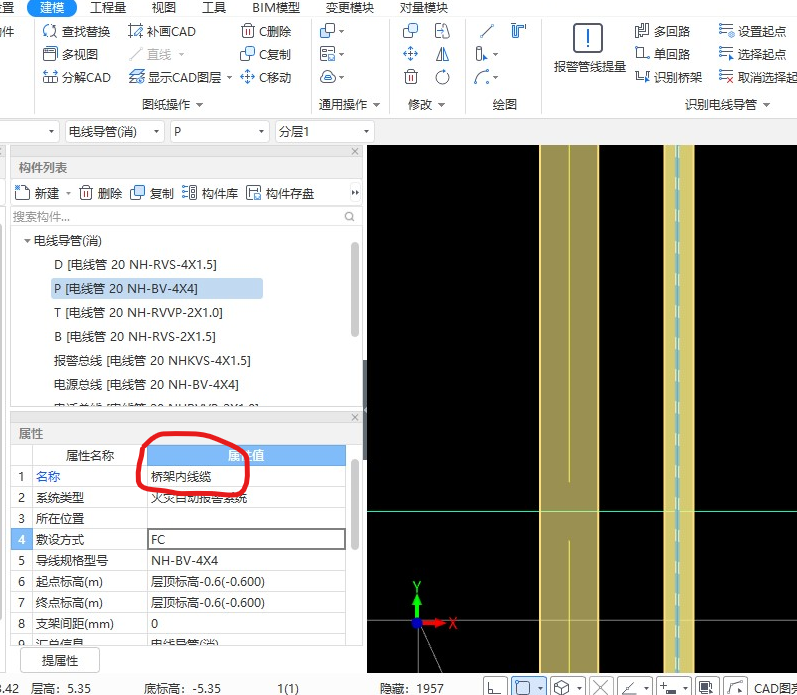Toggle the rectangle selection status icon
The height and width of the screenshot is (695, 797).
tap(523, 687)
